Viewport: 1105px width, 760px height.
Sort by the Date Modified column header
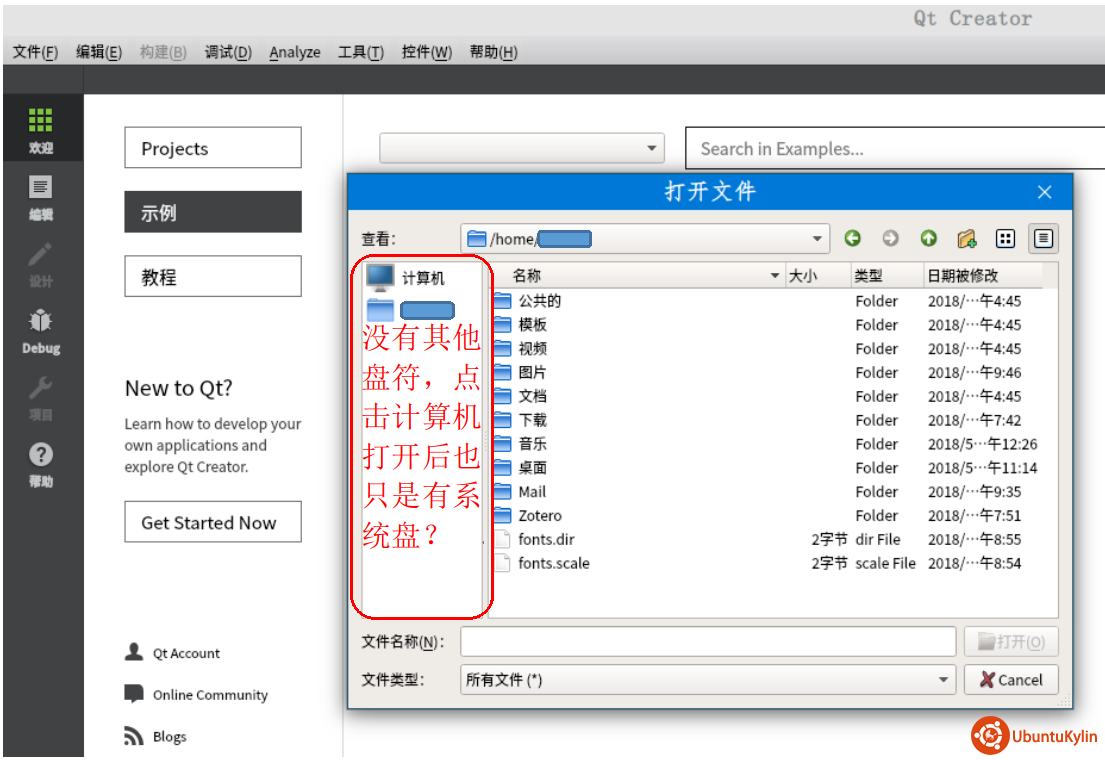coord(982,276)
